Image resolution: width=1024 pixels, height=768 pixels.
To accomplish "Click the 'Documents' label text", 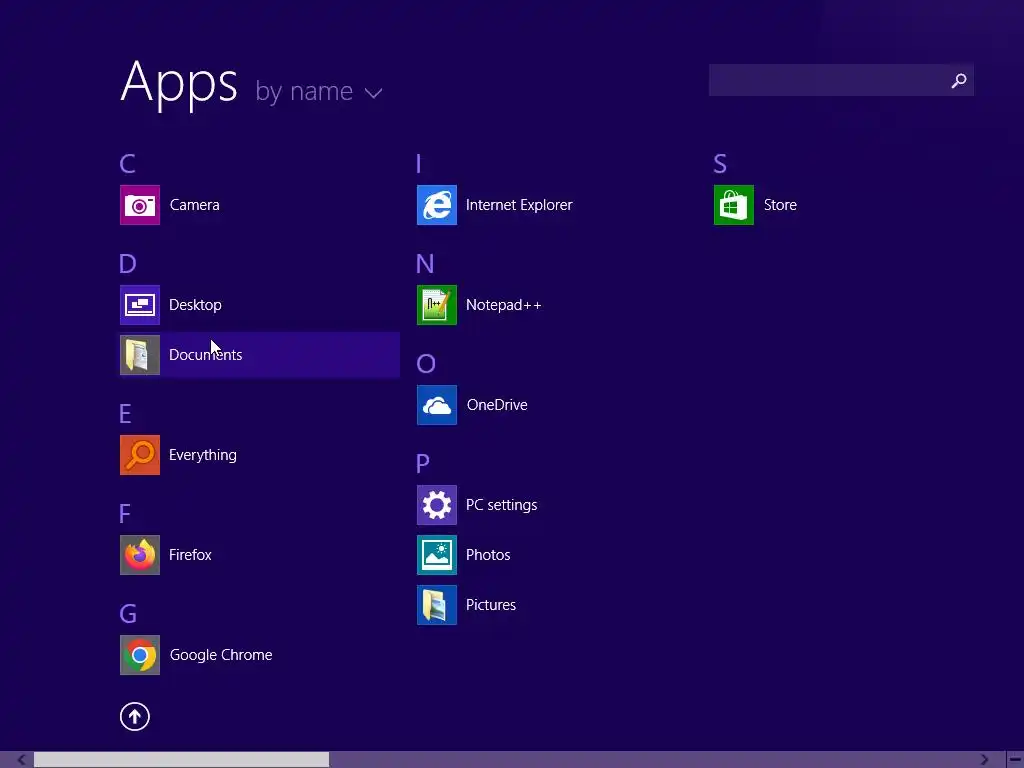I will [x=206, y=355].
